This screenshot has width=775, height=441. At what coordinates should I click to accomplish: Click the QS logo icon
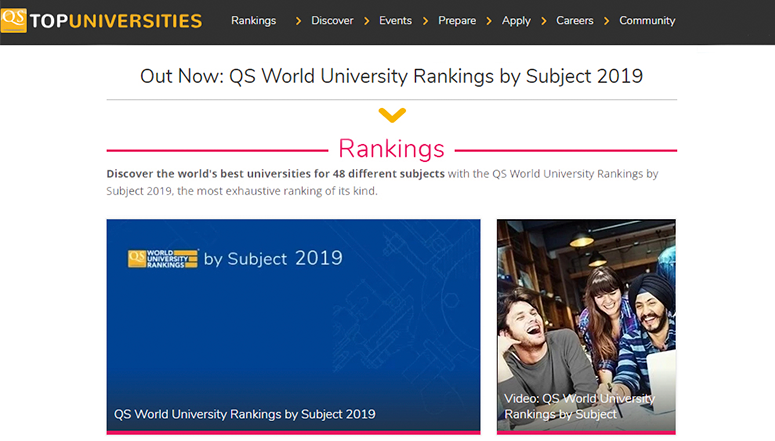click(14, 20)
